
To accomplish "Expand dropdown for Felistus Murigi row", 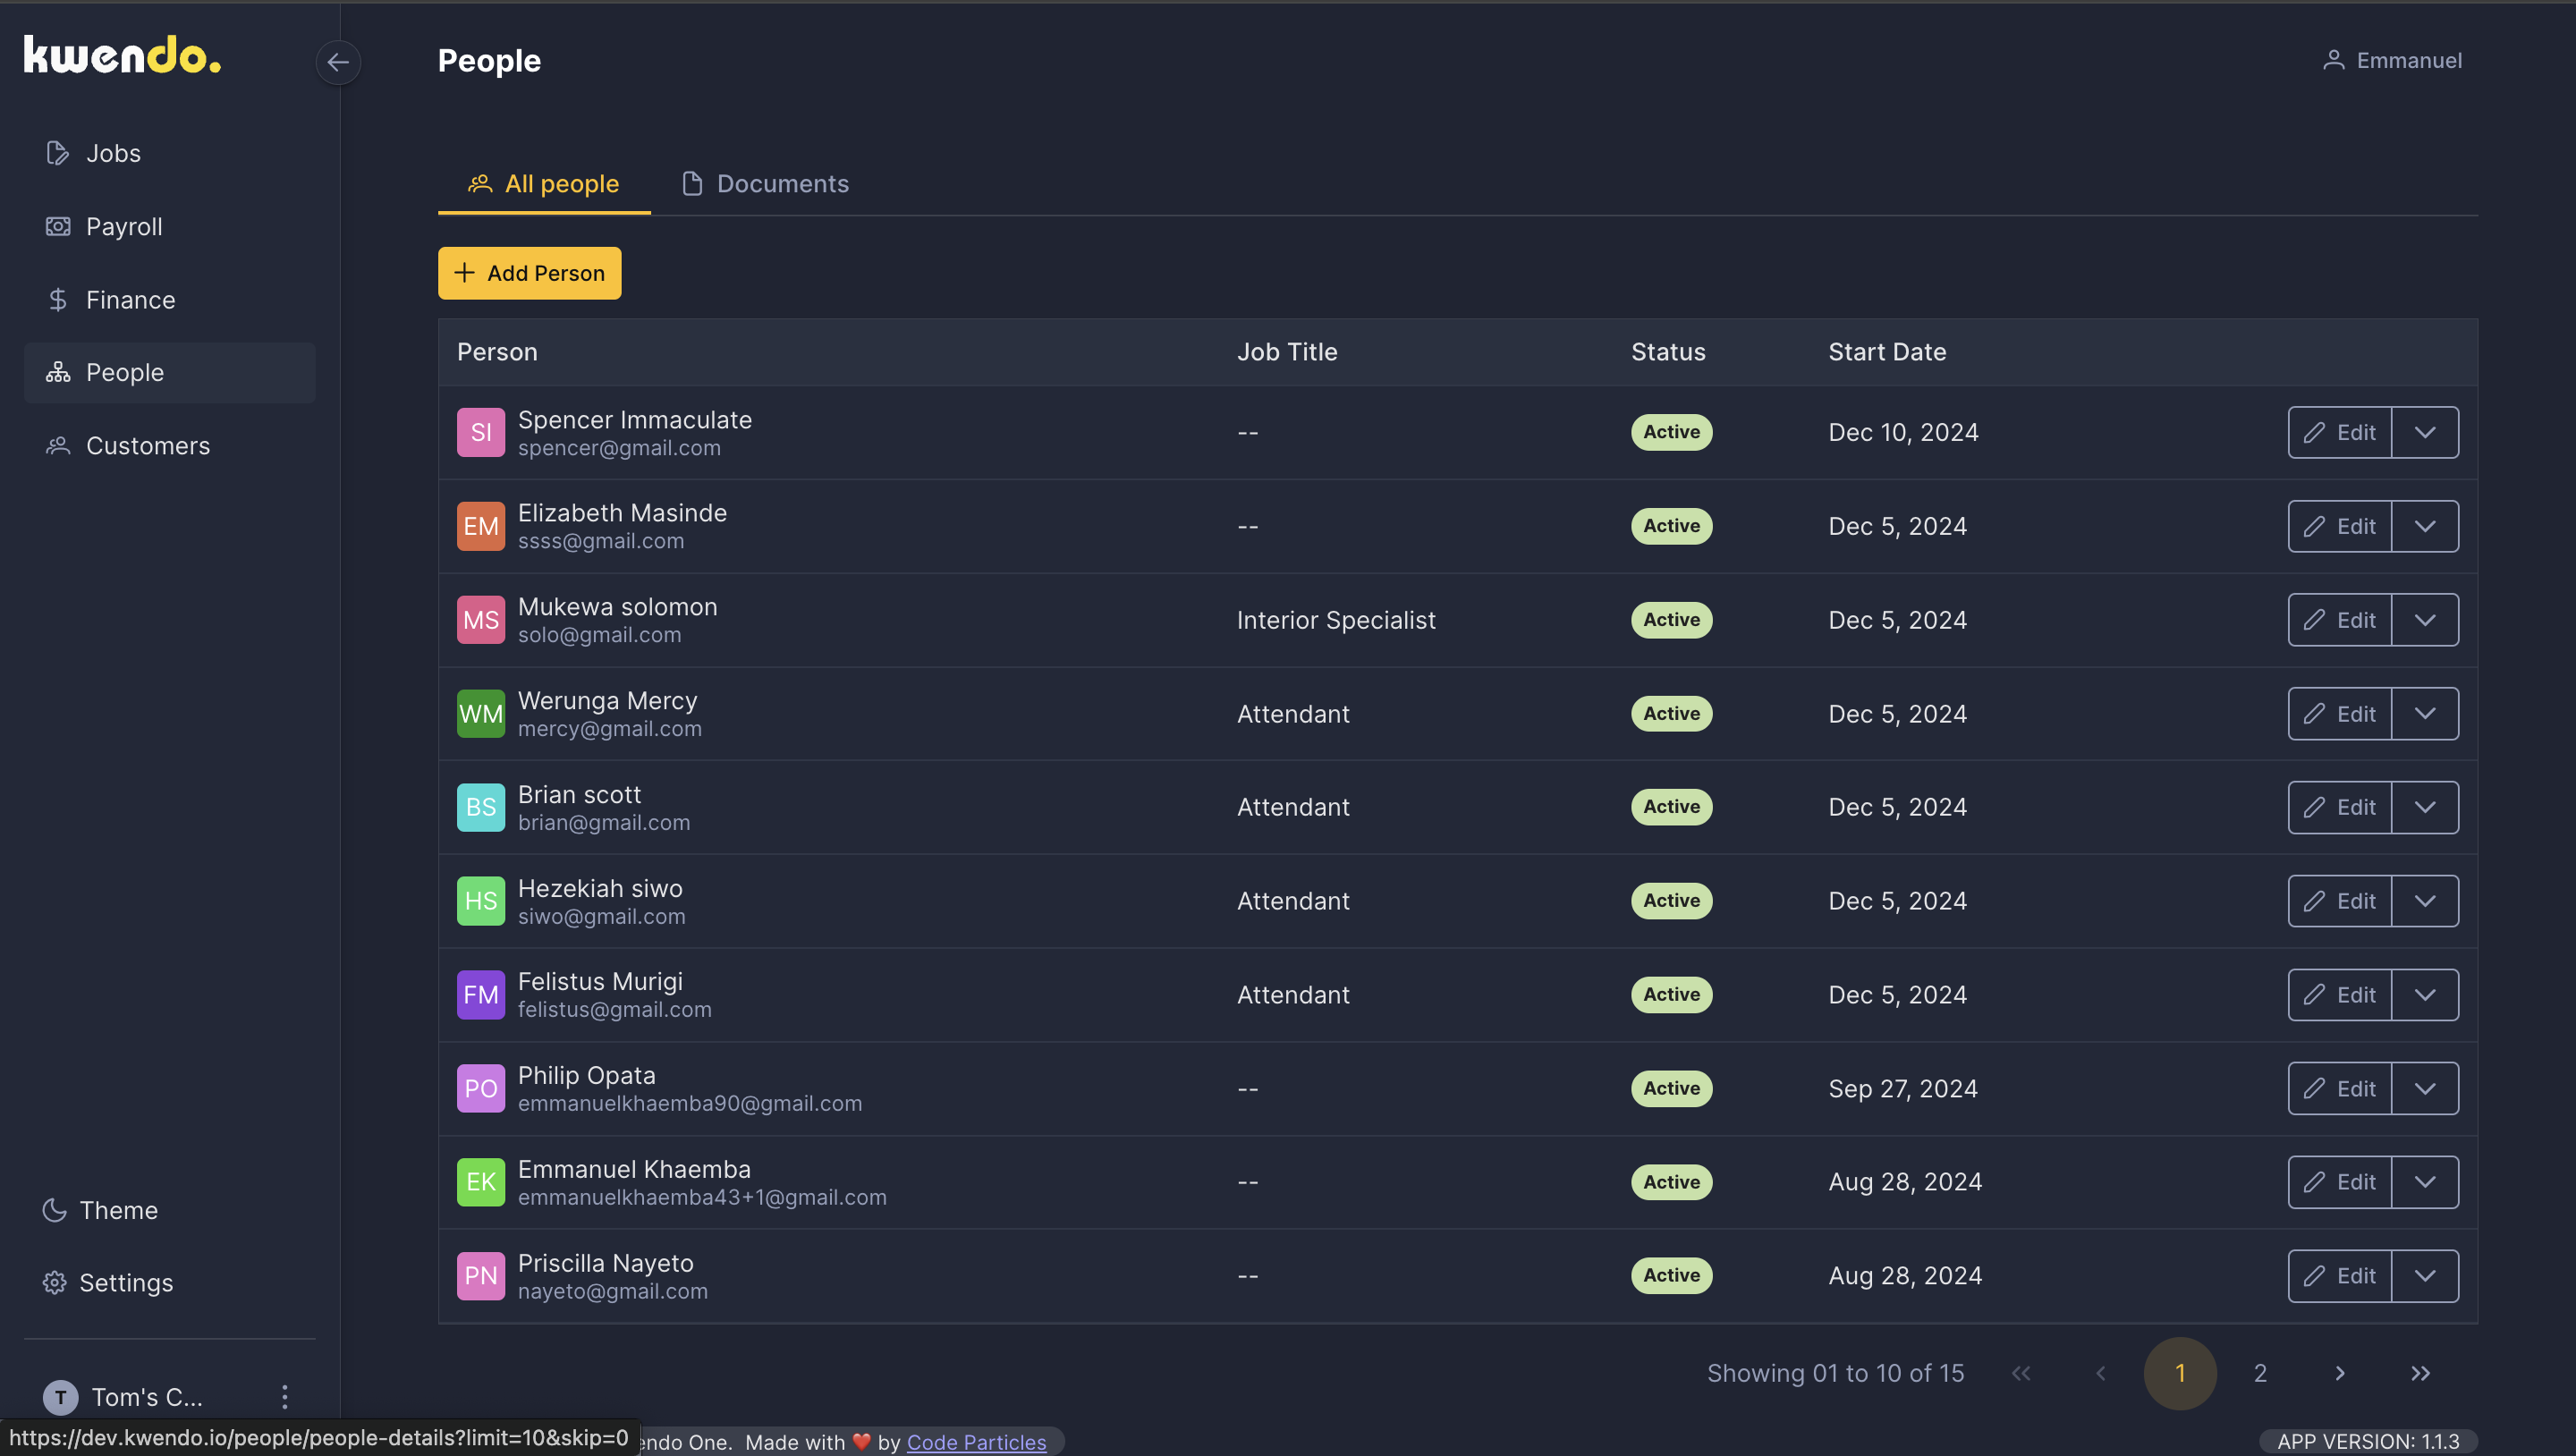I will (2425, 995).
